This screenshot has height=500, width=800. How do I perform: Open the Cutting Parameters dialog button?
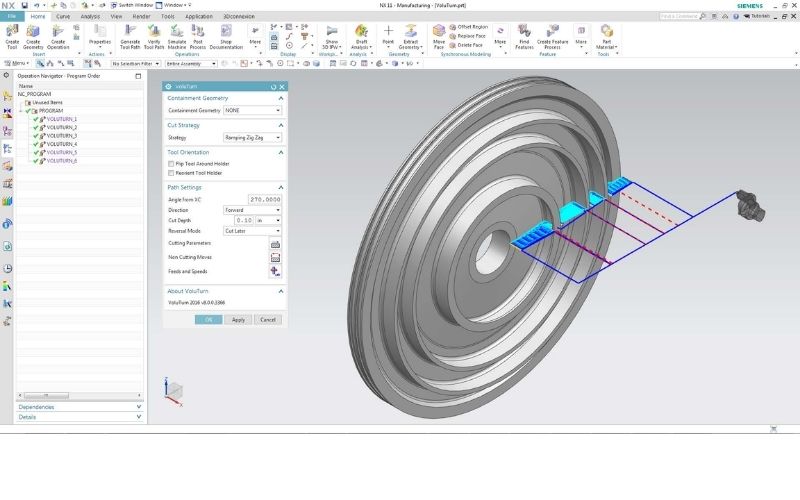point(275,244)
